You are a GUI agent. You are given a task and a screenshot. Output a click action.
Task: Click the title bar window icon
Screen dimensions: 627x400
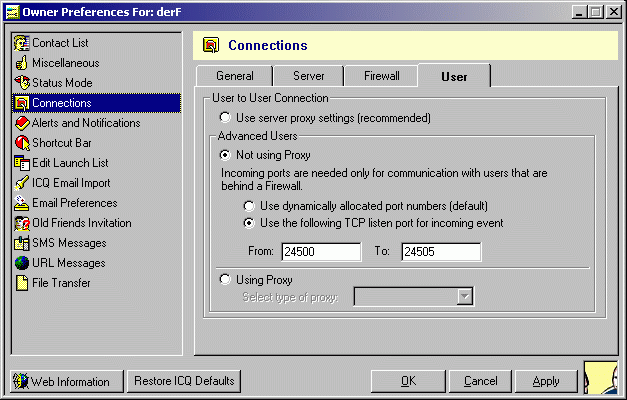click(x=12, y=12)
